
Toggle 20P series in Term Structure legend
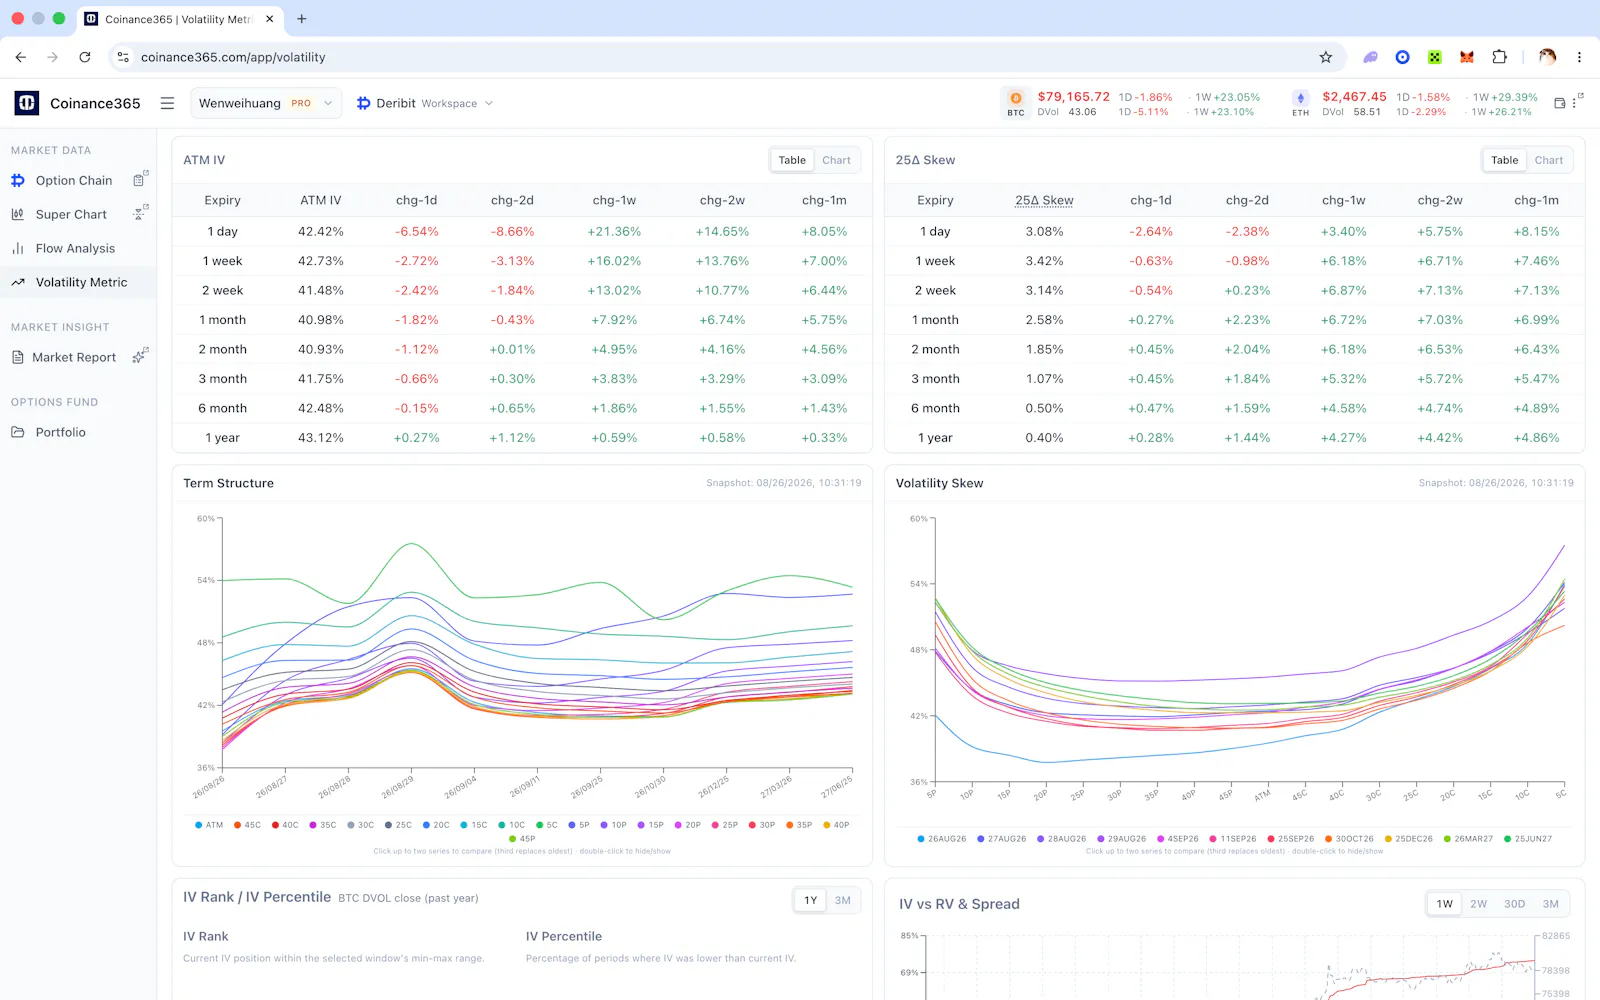pos(687,825)
